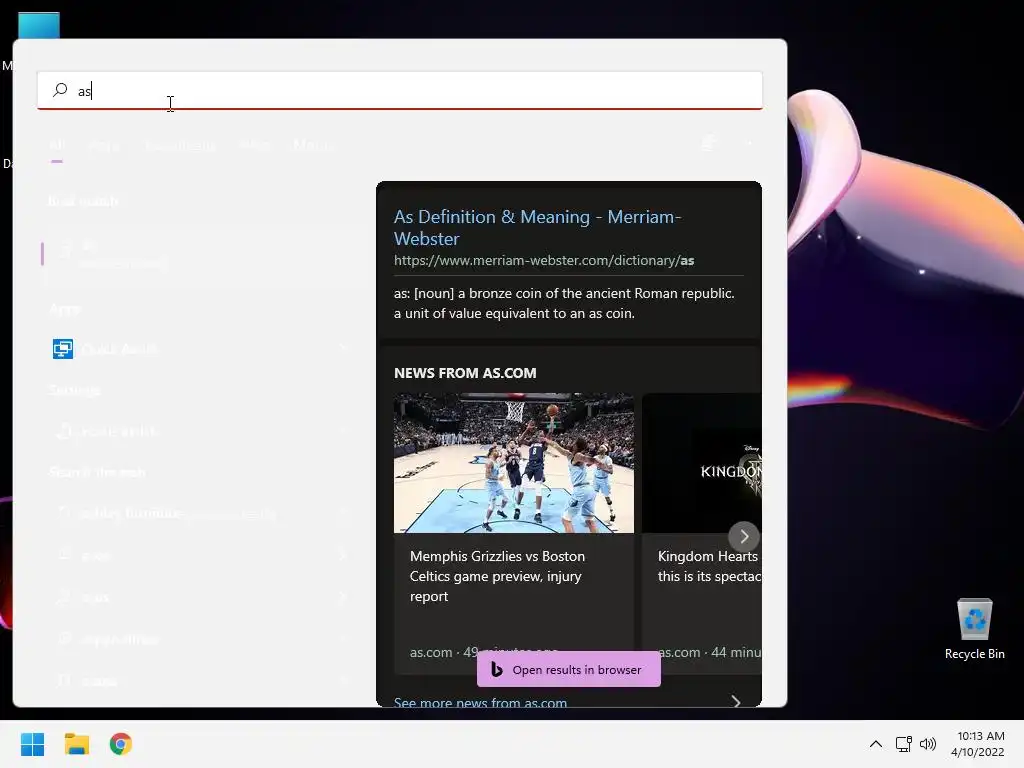
Task: Select the Recycle Bin desktop icon
Action: pos(974,629)
